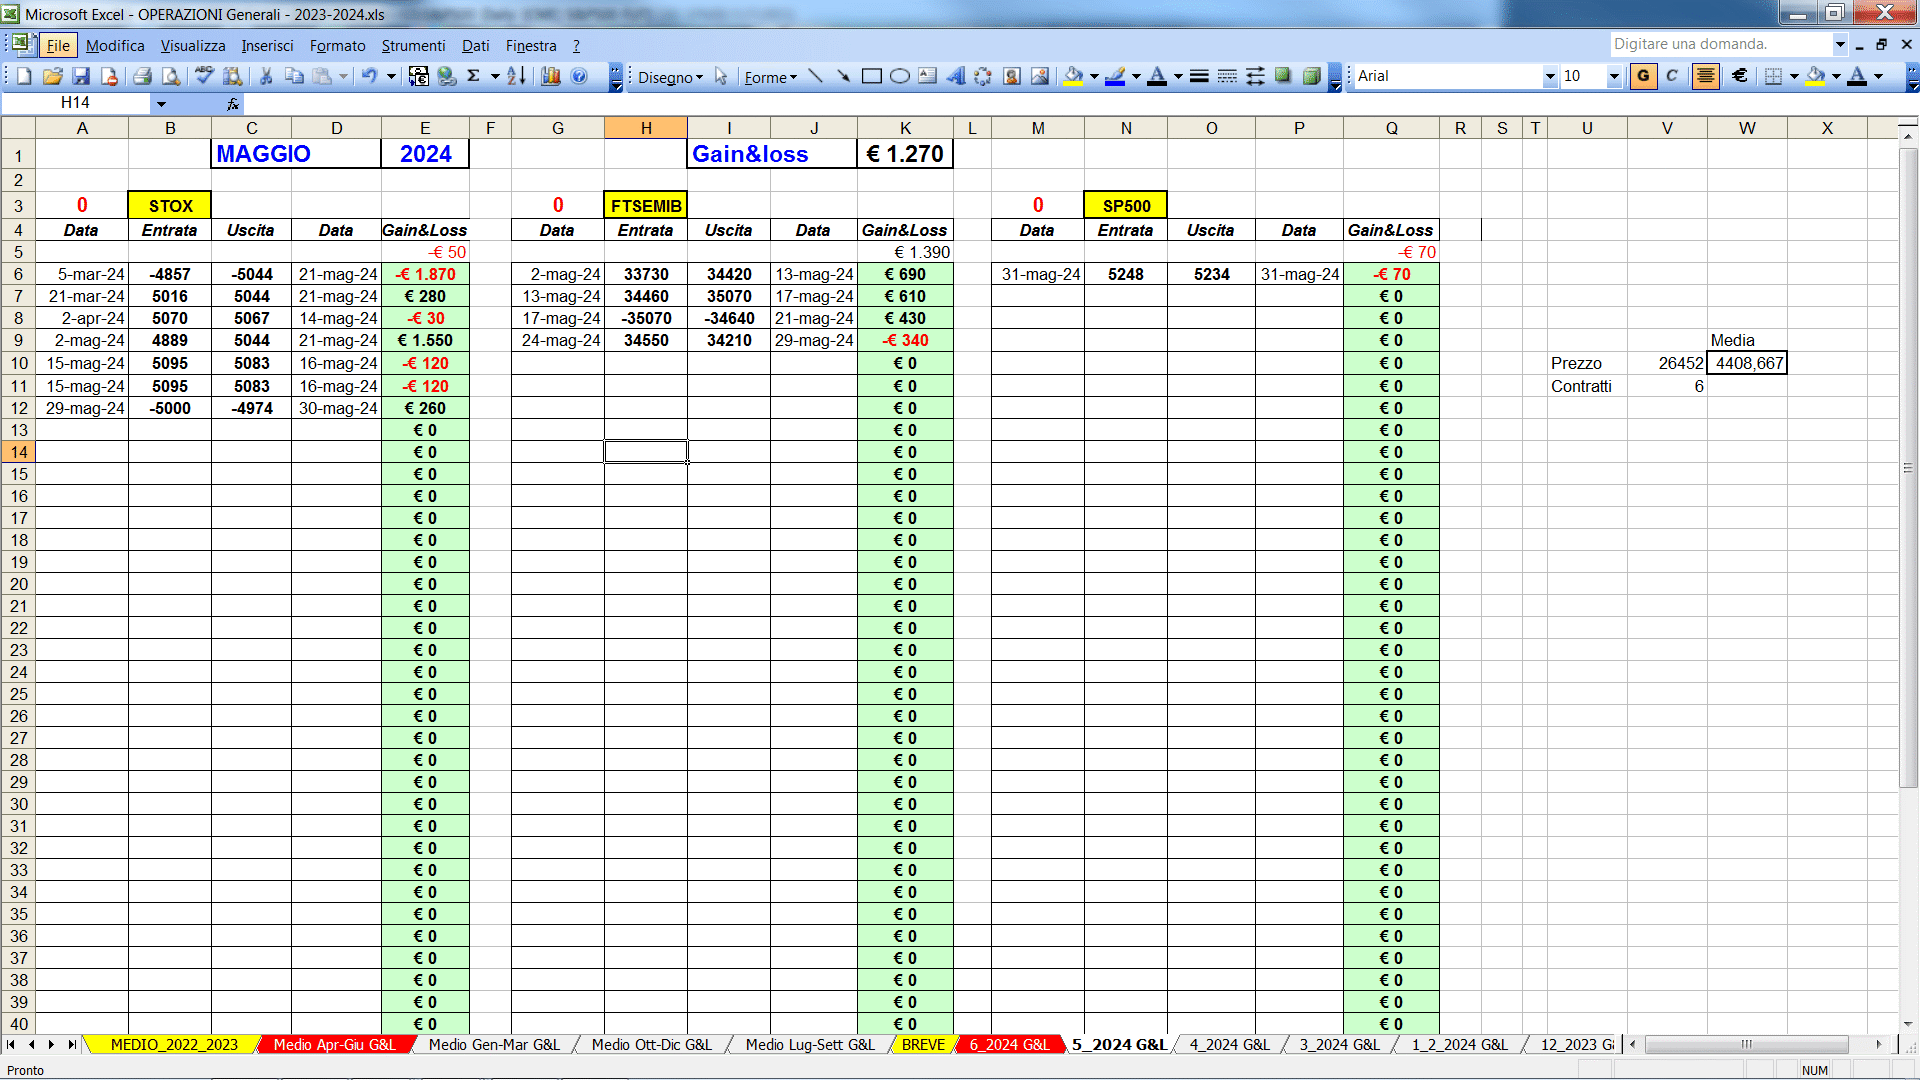Launch the chart wizard

pyautogui.click(x=550, y=76)
